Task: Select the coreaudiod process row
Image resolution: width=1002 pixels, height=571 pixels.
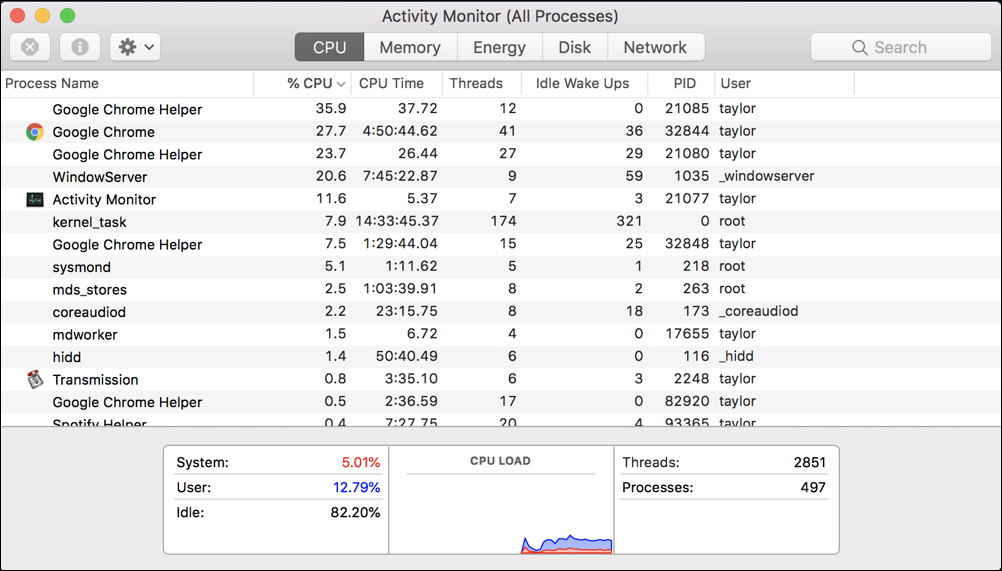Action: click(x=501, y=312)
